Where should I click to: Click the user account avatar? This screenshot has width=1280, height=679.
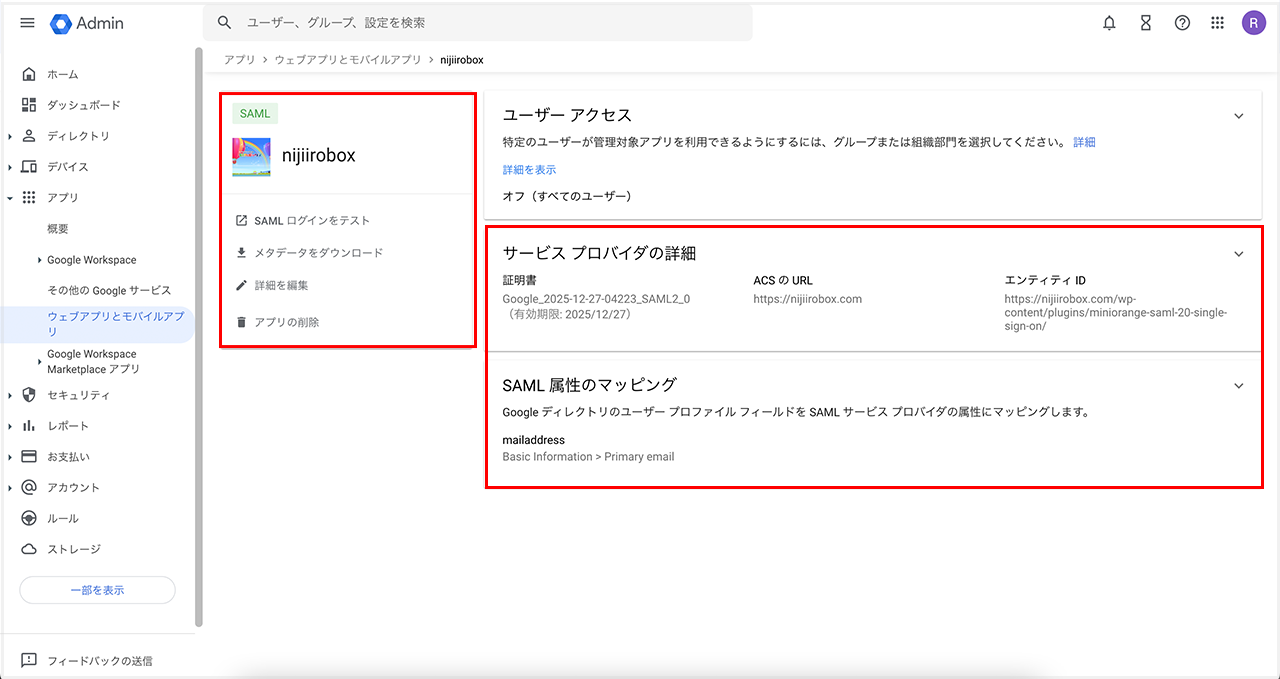pyautogui.click(x=1253, y=23)
